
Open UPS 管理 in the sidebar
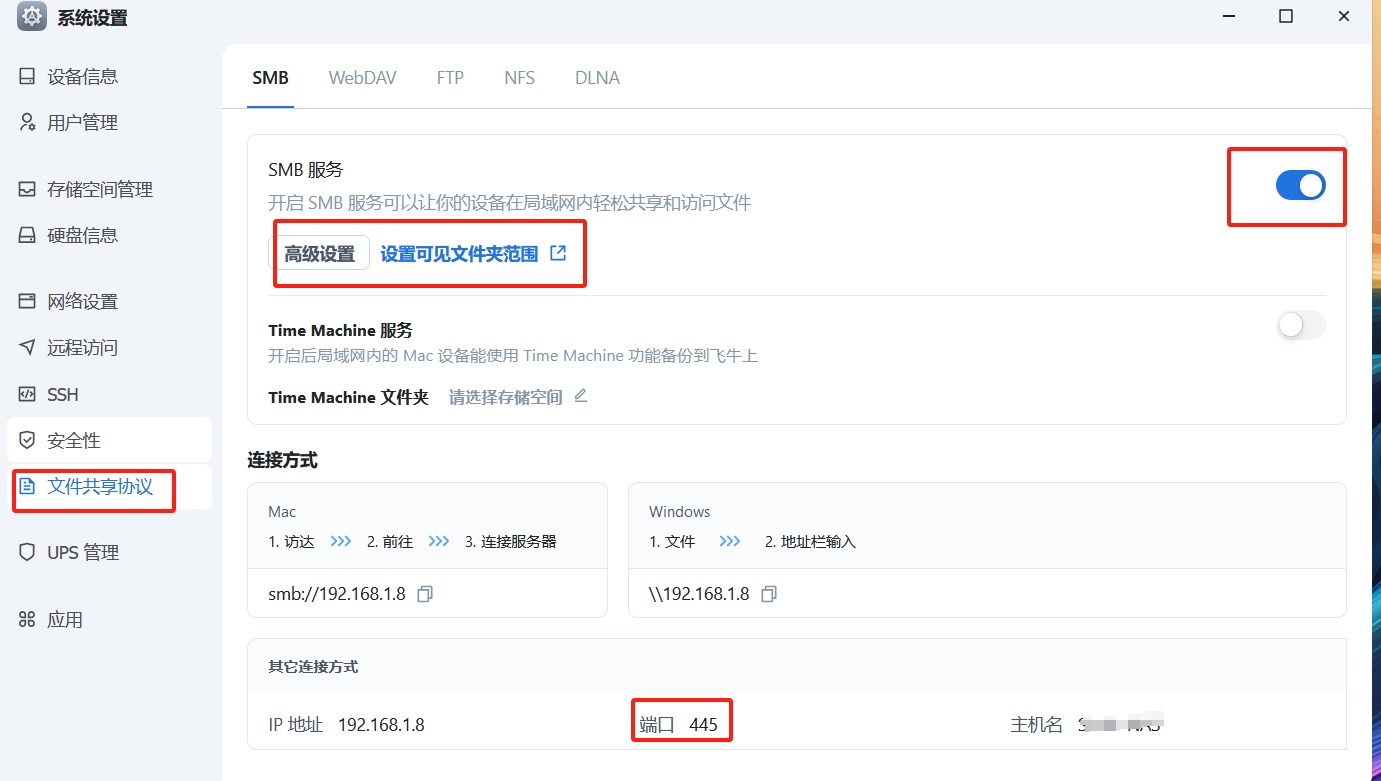click(x=109, y=553)
